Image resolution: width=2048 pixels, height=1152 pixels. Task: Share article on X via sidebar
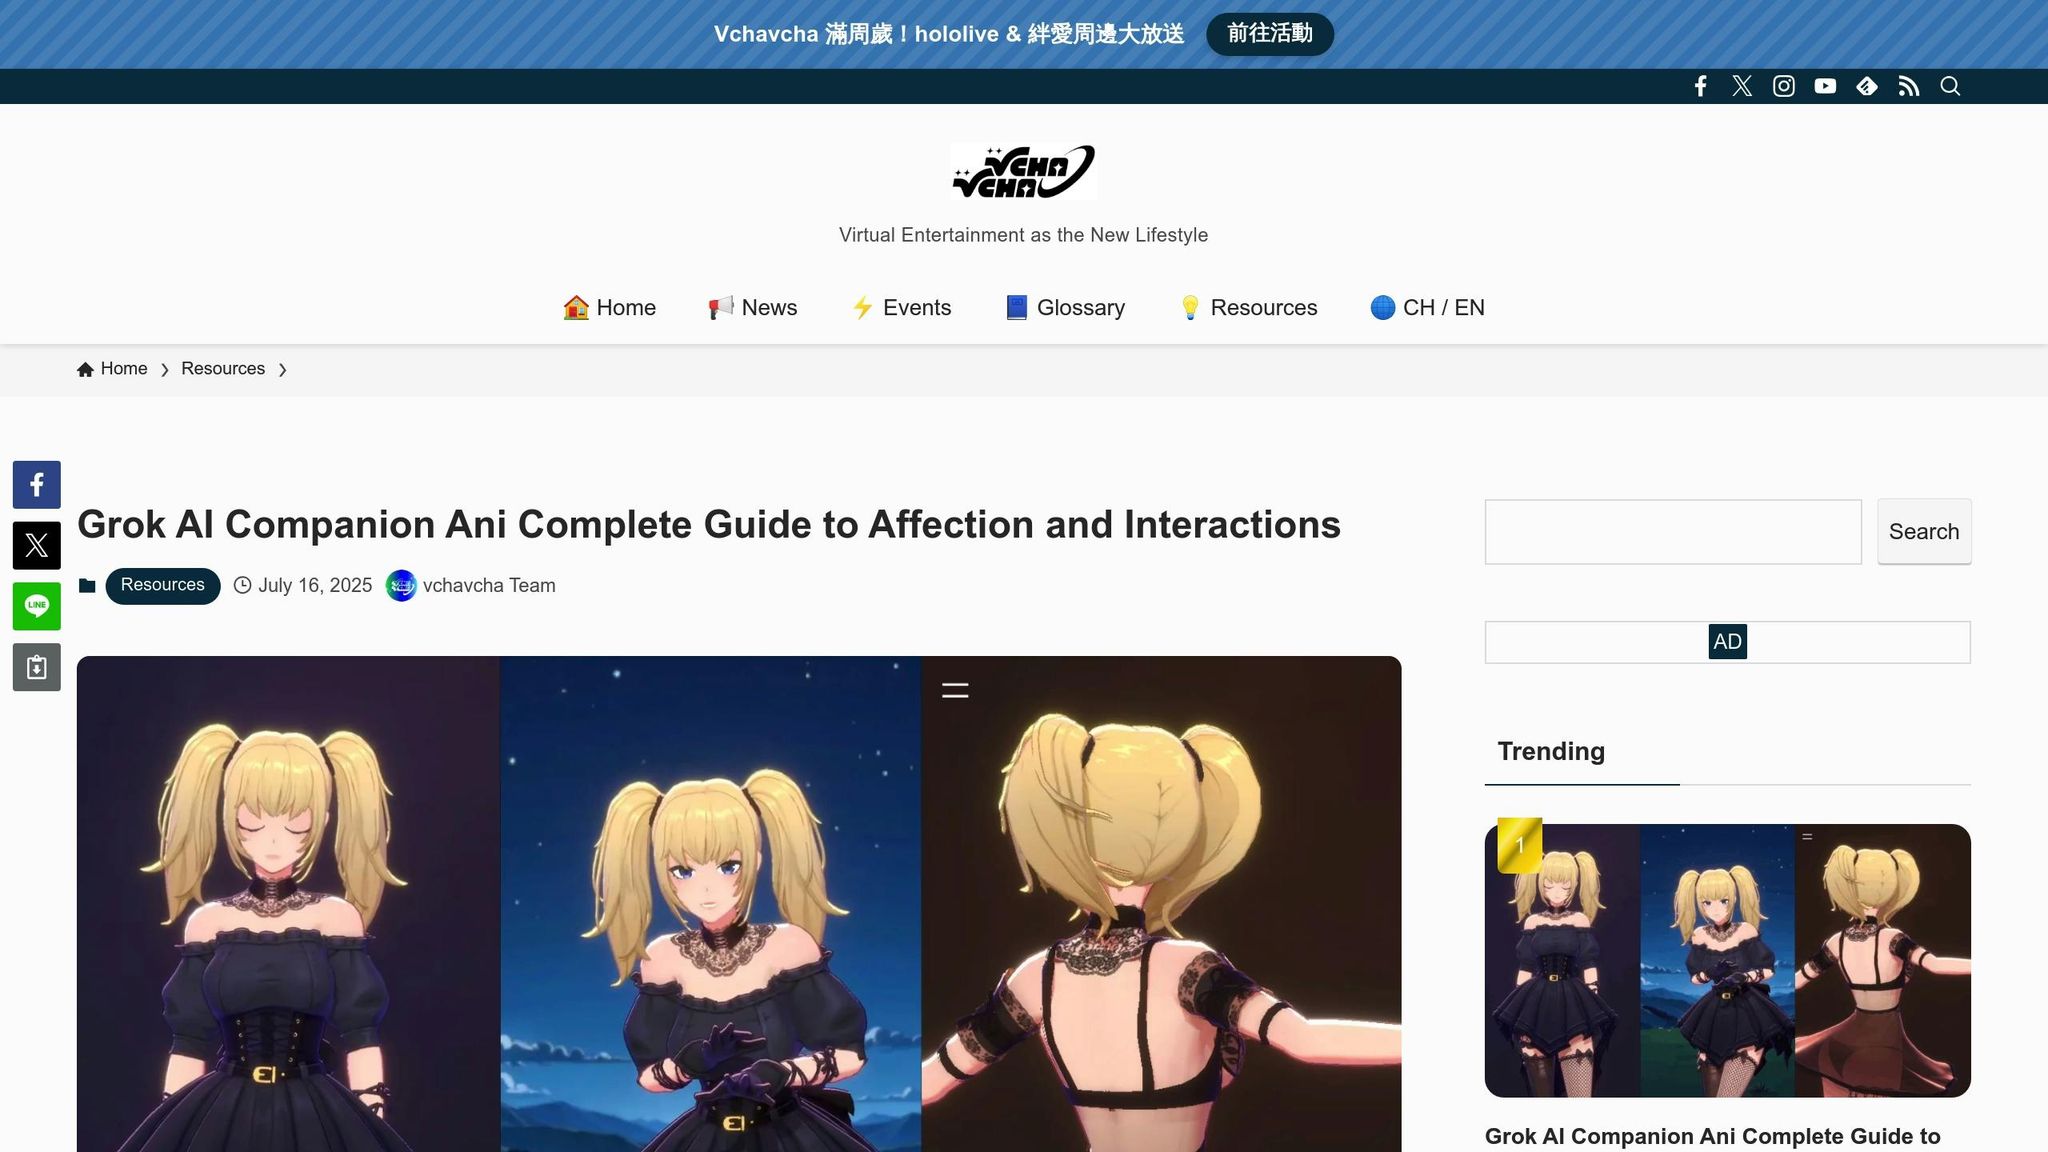[x=37, y=546]
